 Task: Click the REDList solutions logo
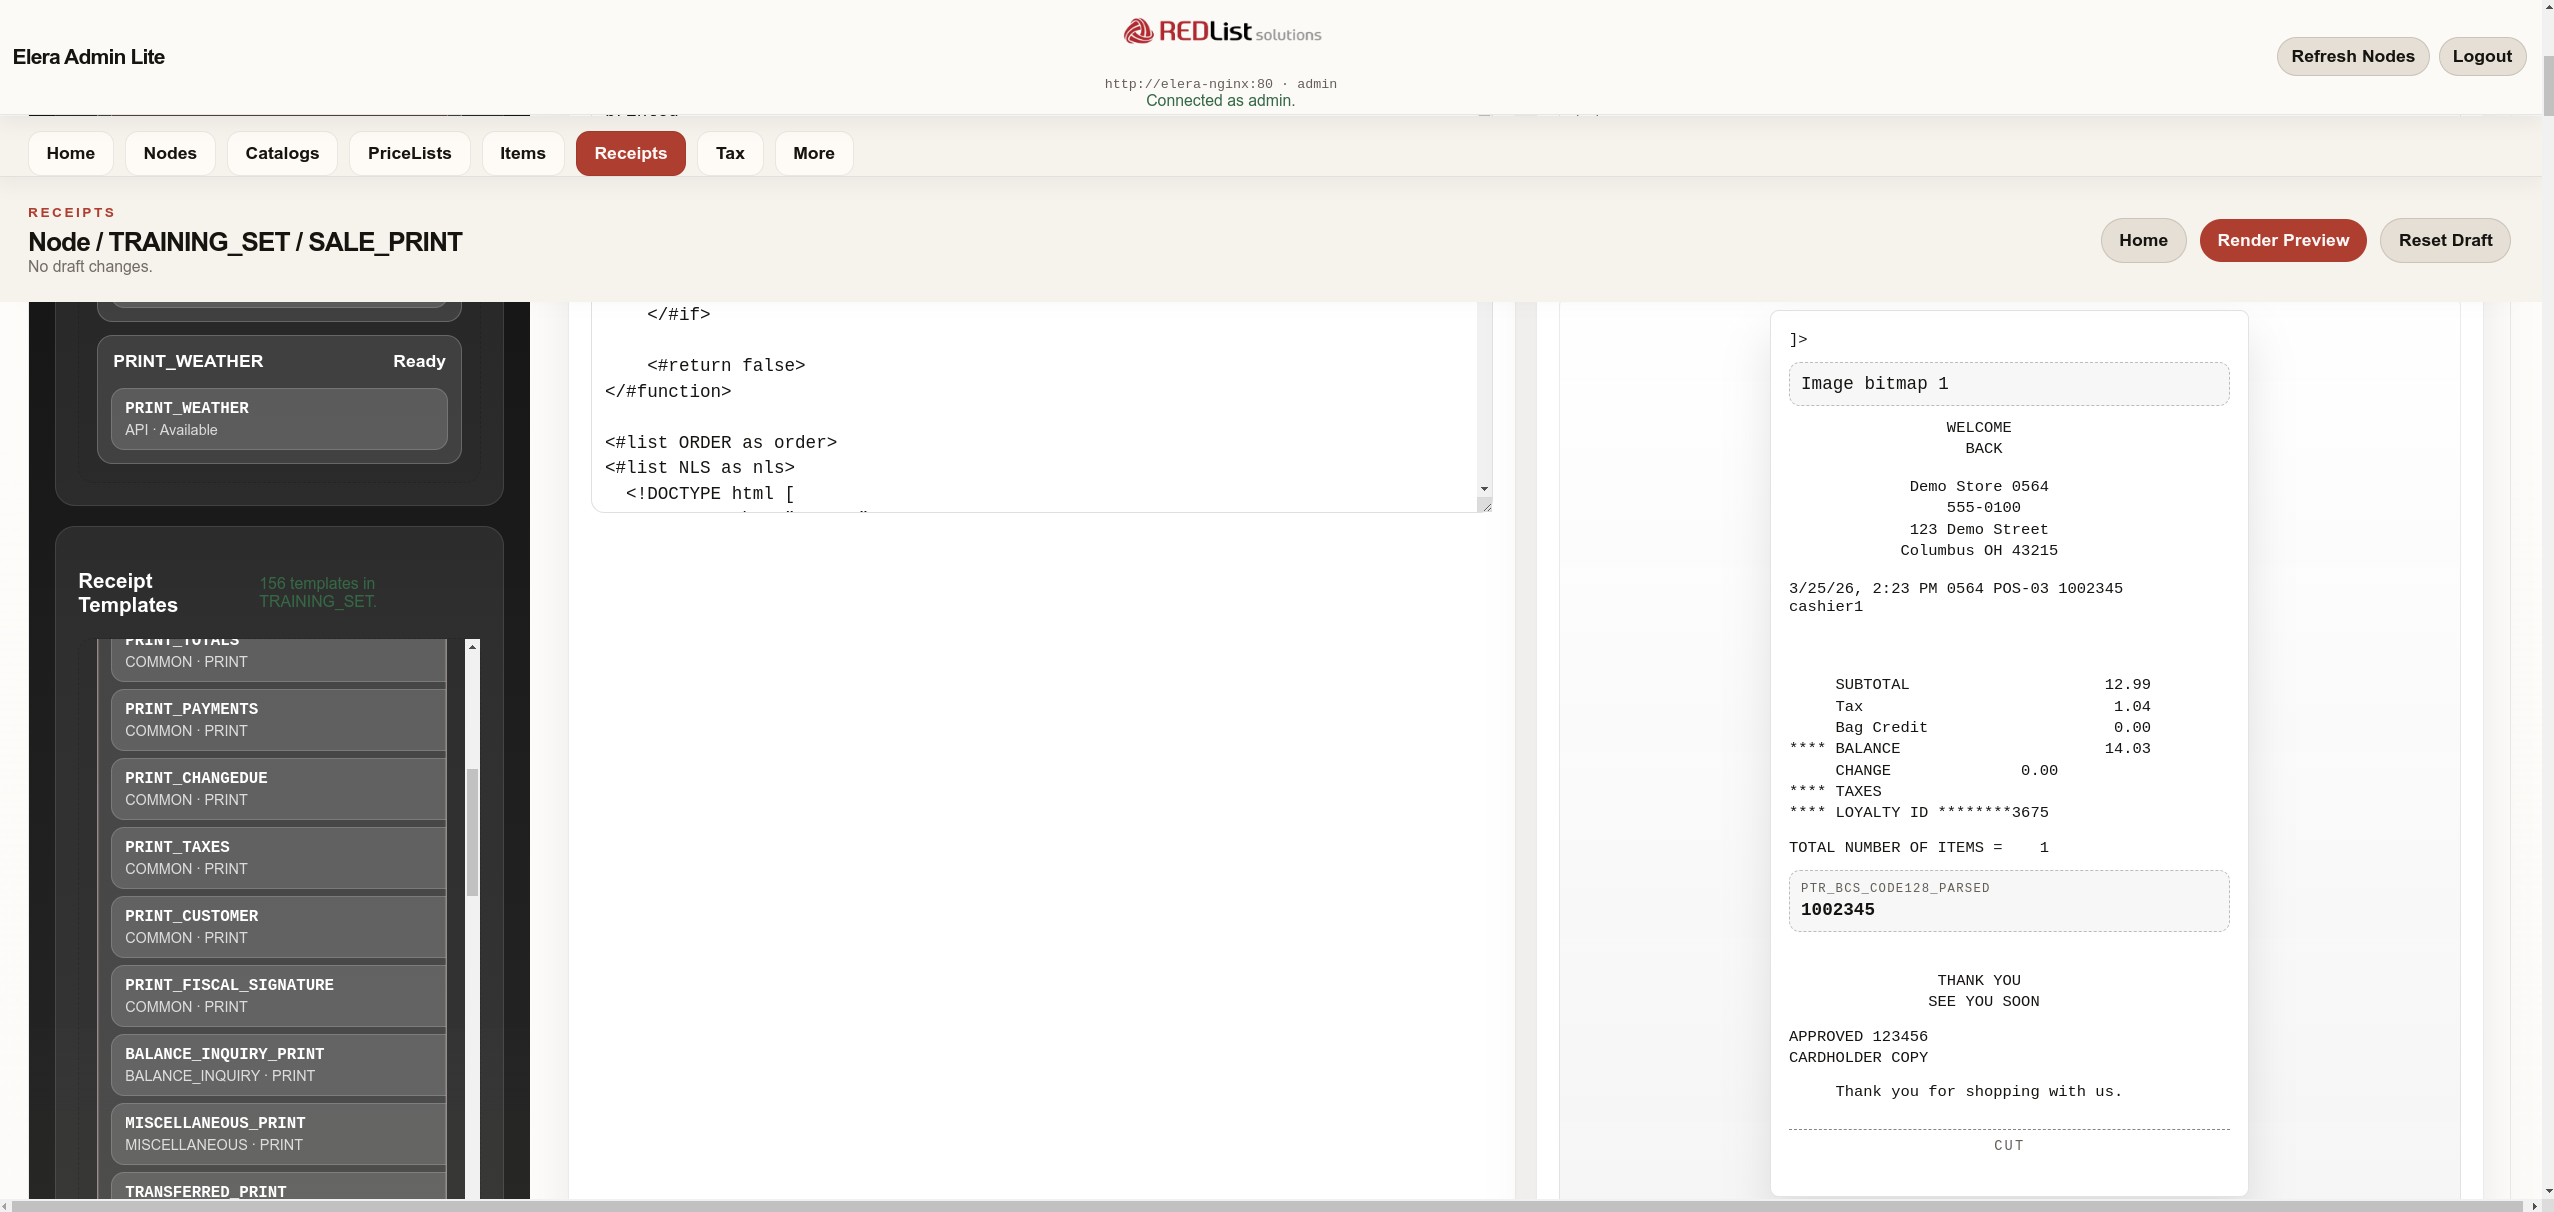(1221, 32)
